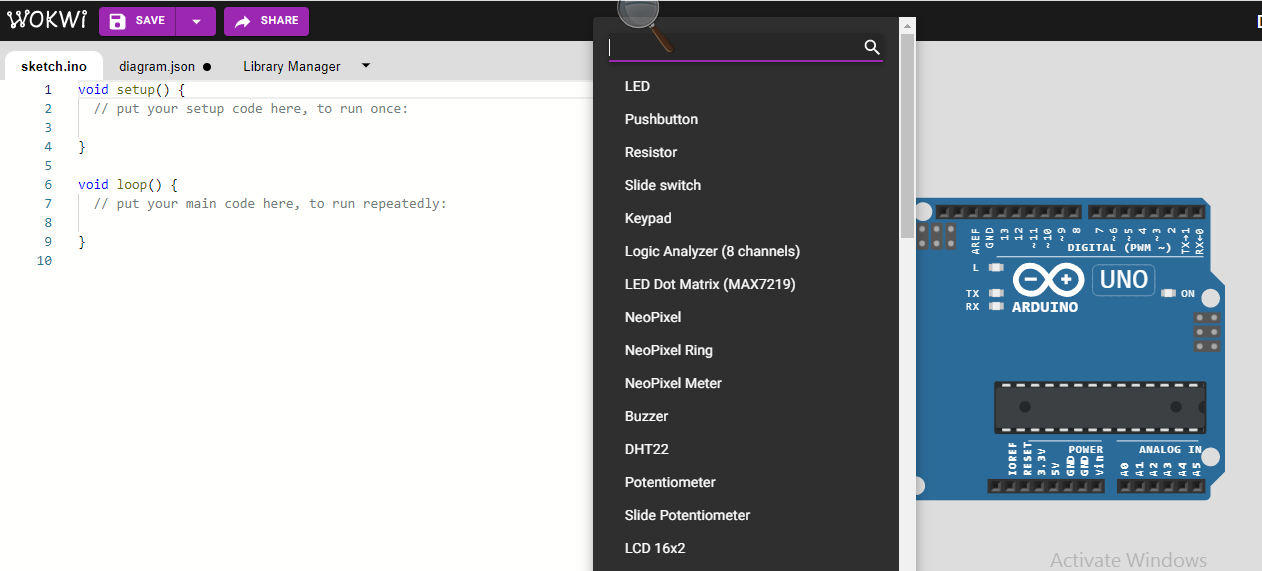Expand the file tabs dropdown arrow
The image size is (1262, 571).
coord(366,66)
